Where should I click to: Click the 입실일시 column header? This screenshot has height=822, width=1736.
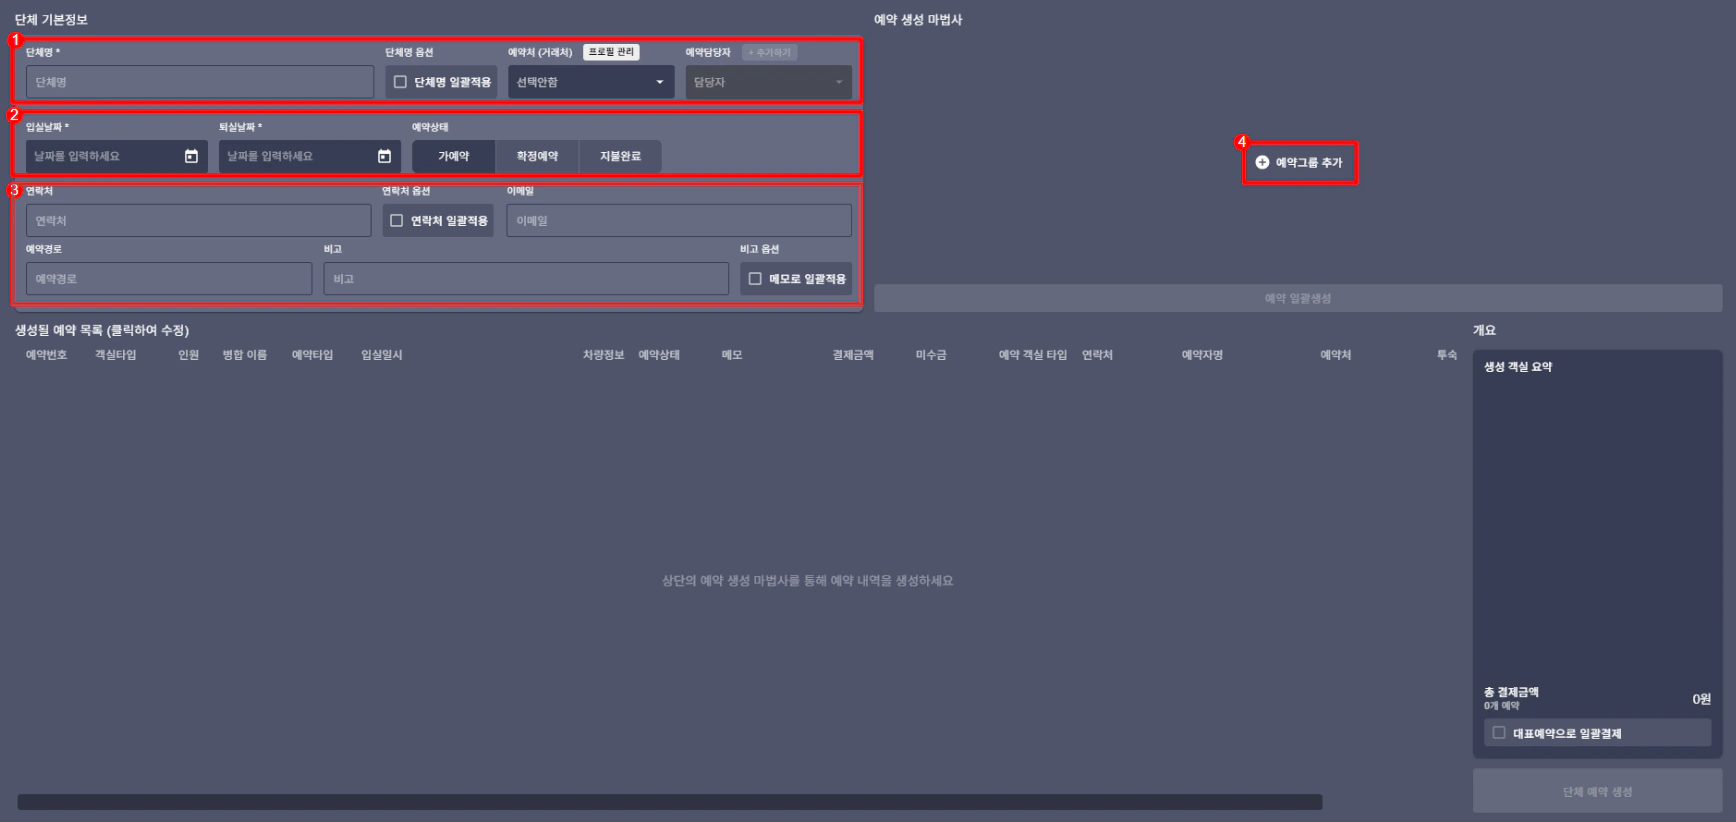381,355
